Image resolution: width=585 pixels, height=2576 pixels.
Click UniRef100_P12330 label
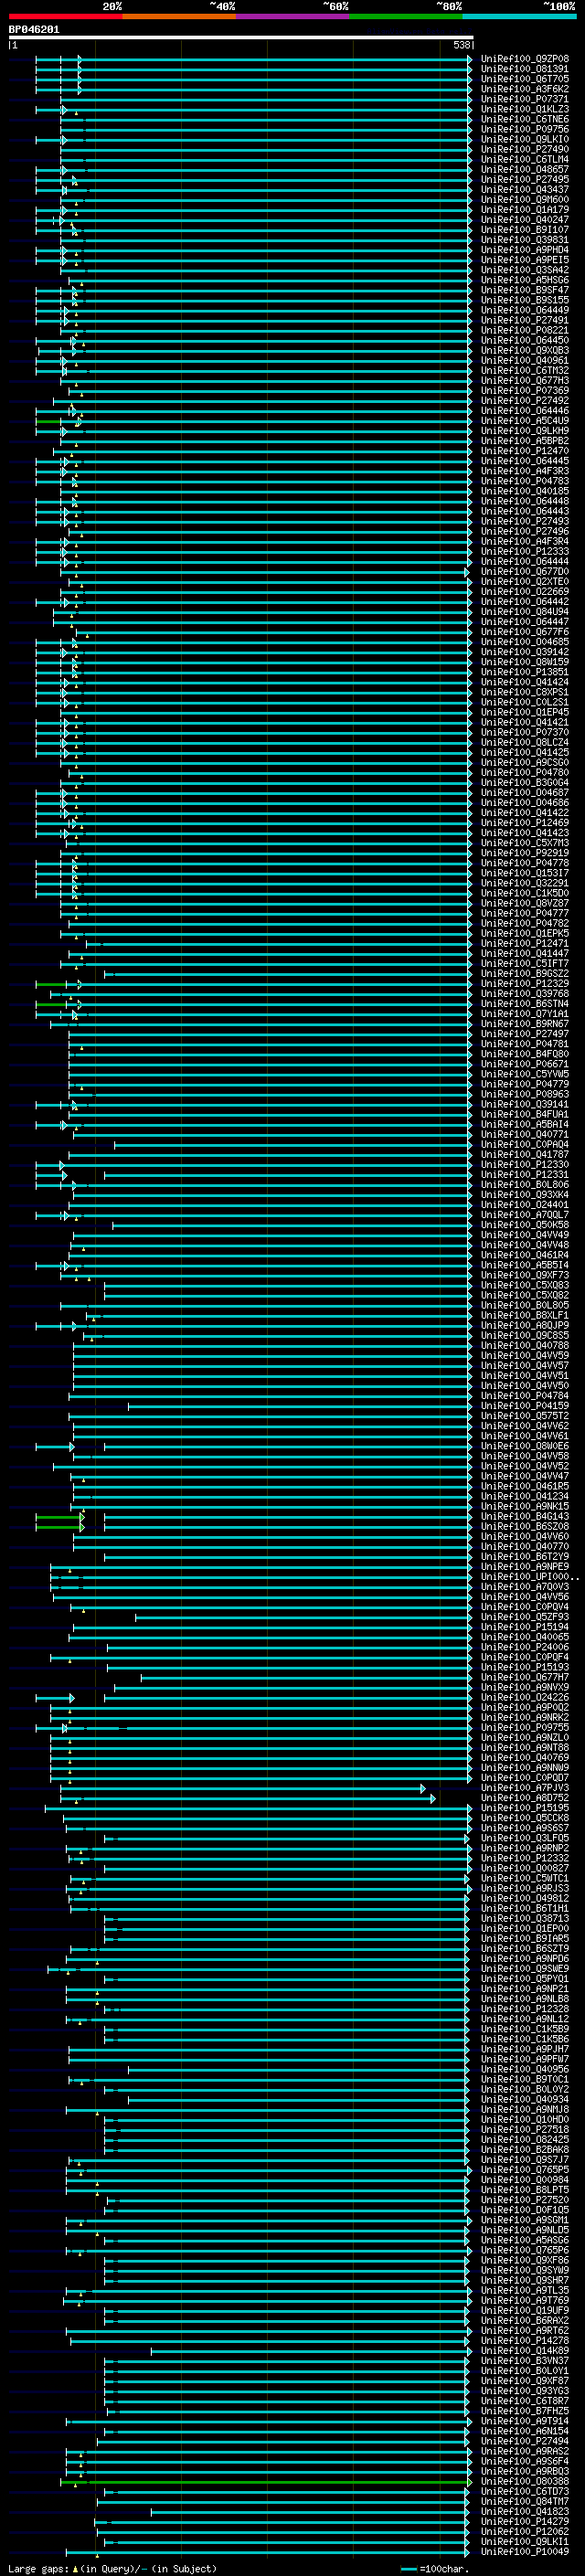point(524,1165)
